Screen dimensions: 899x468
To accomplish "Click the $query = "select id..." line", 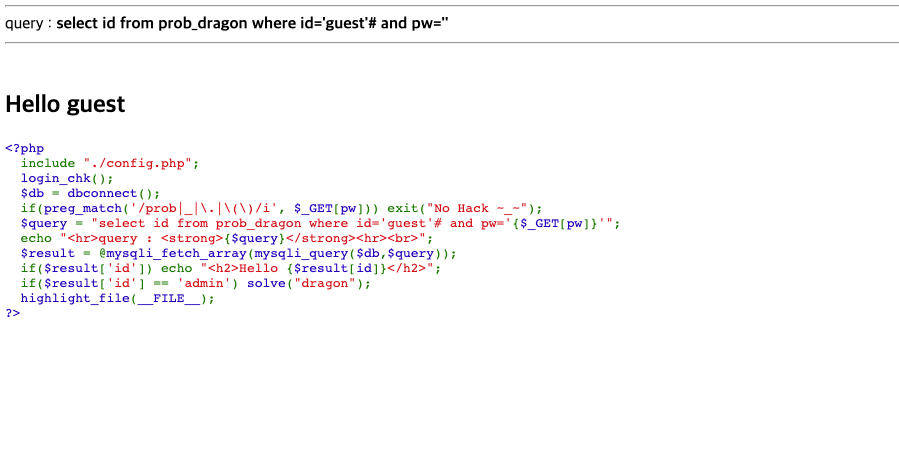I will click(x=320, y=223).
